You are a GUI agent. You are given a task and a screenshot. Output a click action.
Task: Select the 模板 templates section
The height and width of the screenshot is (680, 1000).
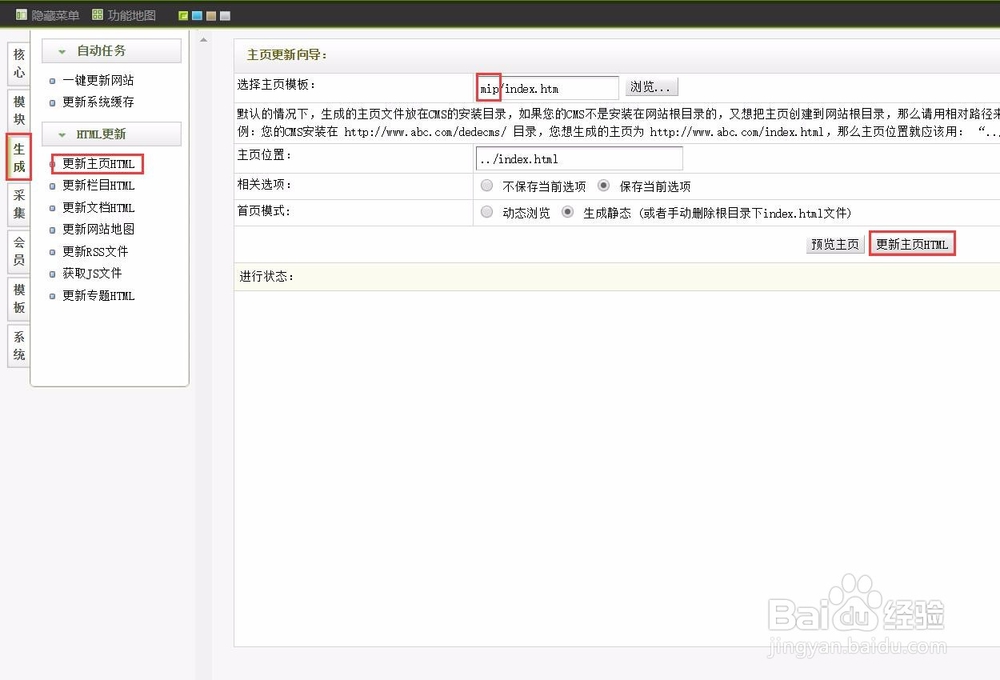(x=17, y=300)
